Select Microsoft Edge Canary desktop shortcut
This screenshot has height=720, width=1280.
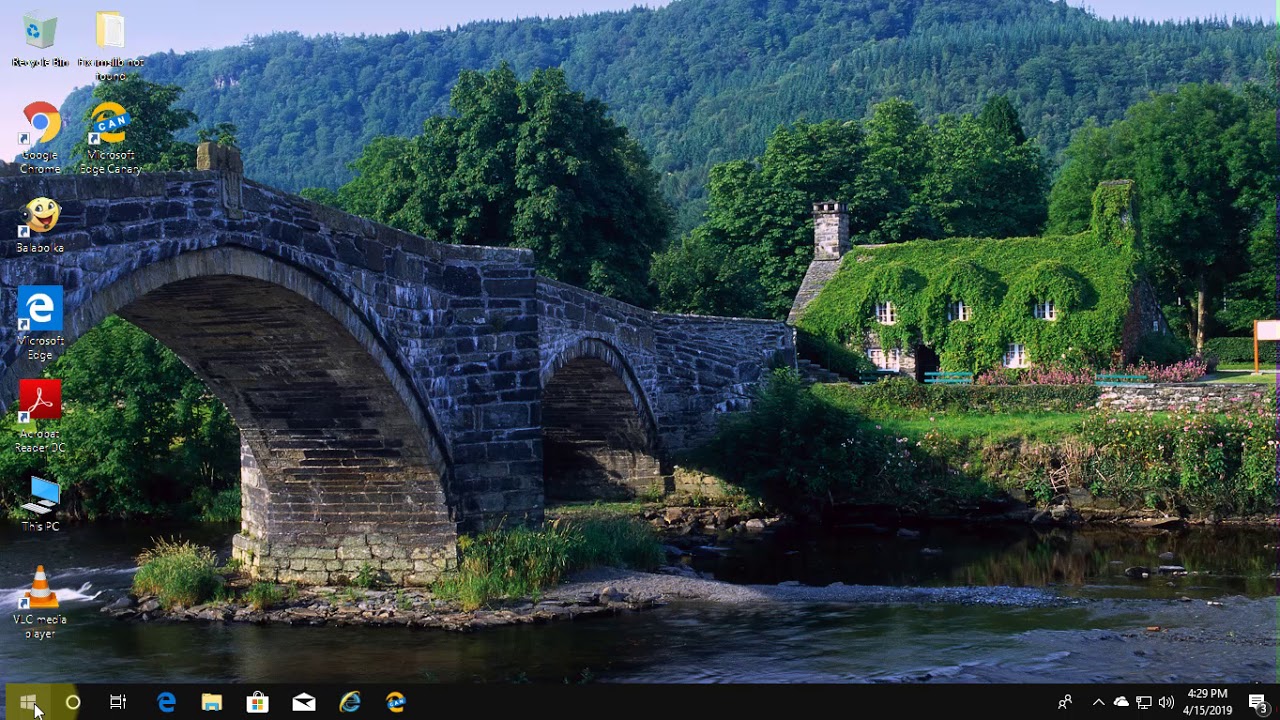tap(110, 125)
